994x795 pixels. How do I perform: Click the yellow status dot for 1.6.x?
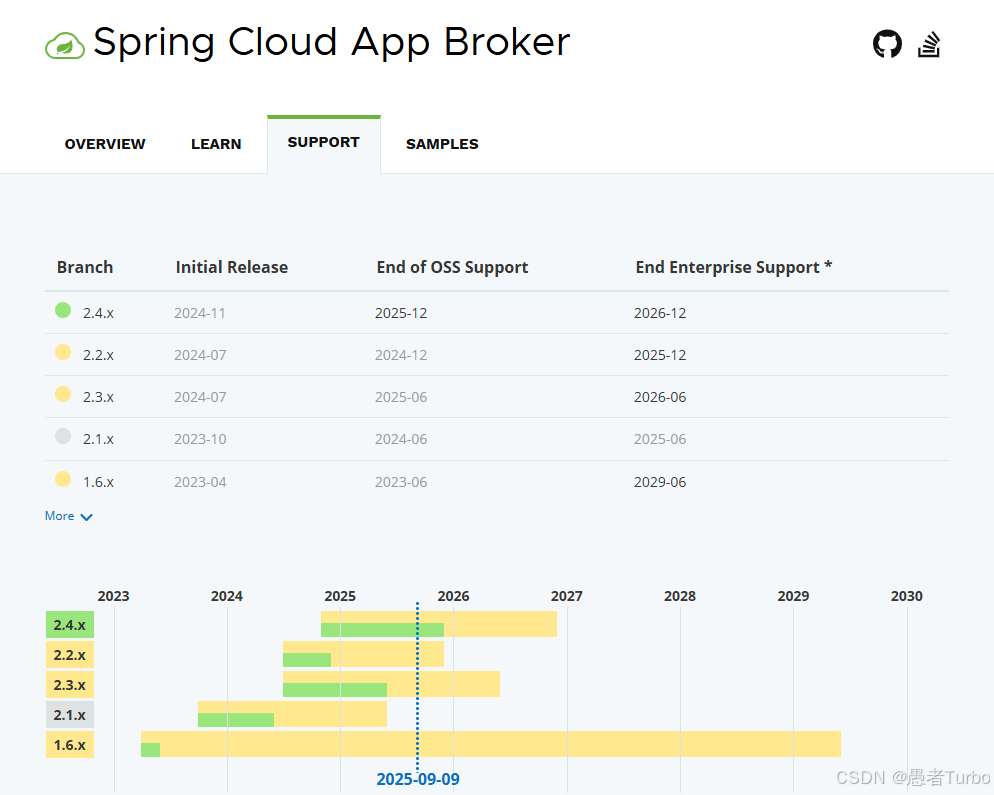pyautogui.click(x=63, y=479)
